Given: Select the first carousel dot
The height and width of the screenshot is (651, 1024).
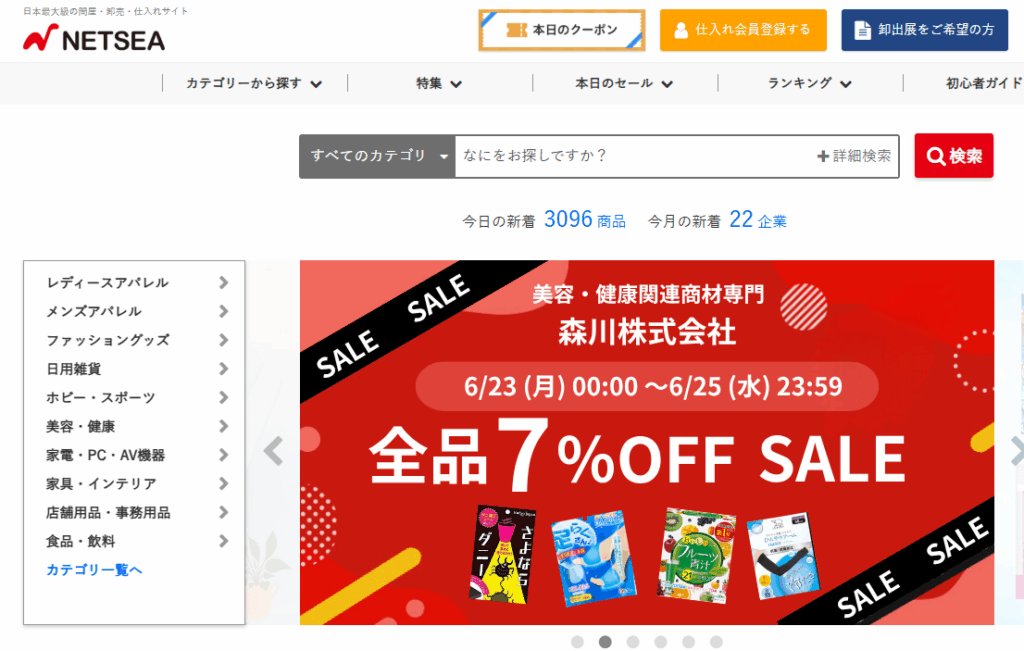Looking at the screenshot, I should (x=577, y=642).
